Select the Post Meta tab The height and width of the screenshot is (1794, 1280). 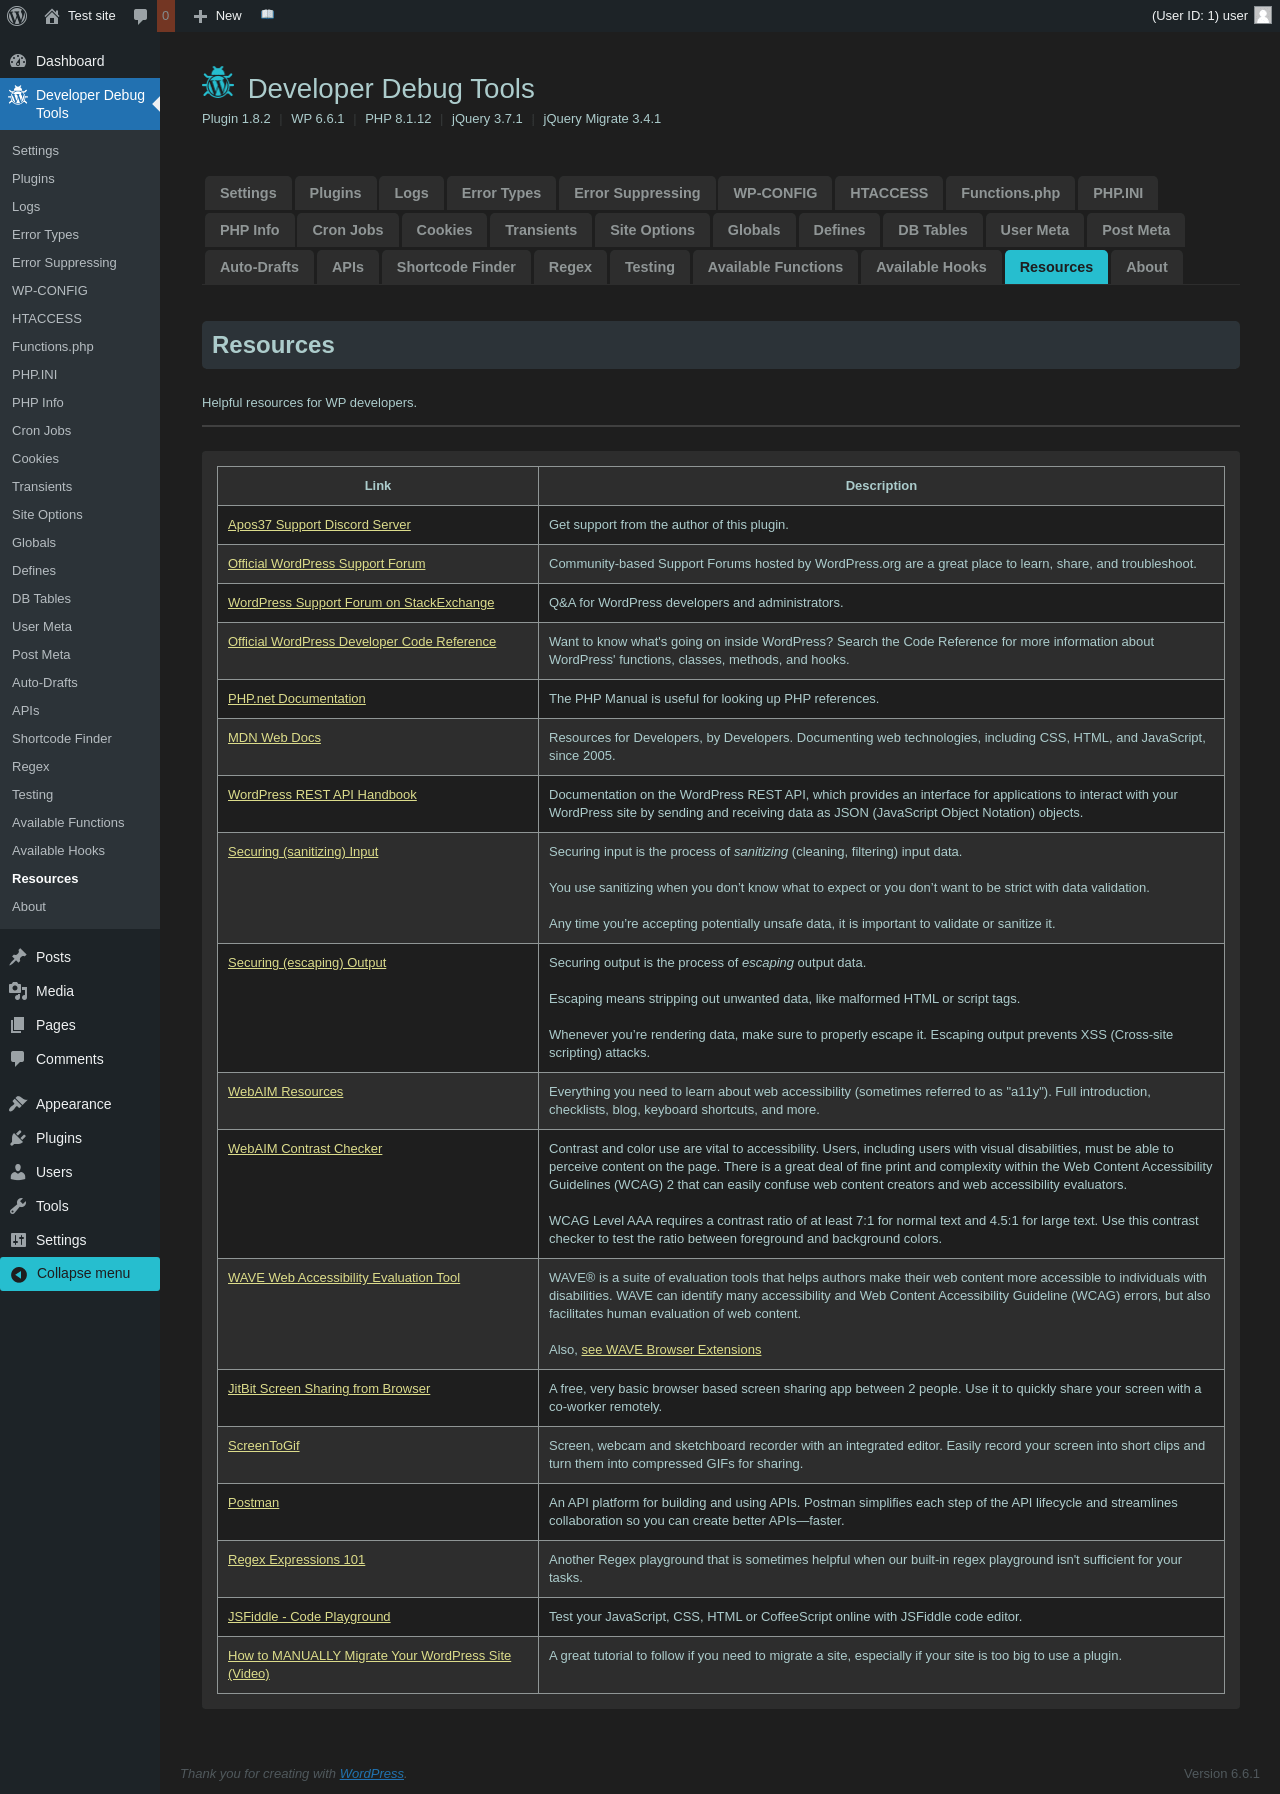pyautogui.click(x=1136, y=230)
